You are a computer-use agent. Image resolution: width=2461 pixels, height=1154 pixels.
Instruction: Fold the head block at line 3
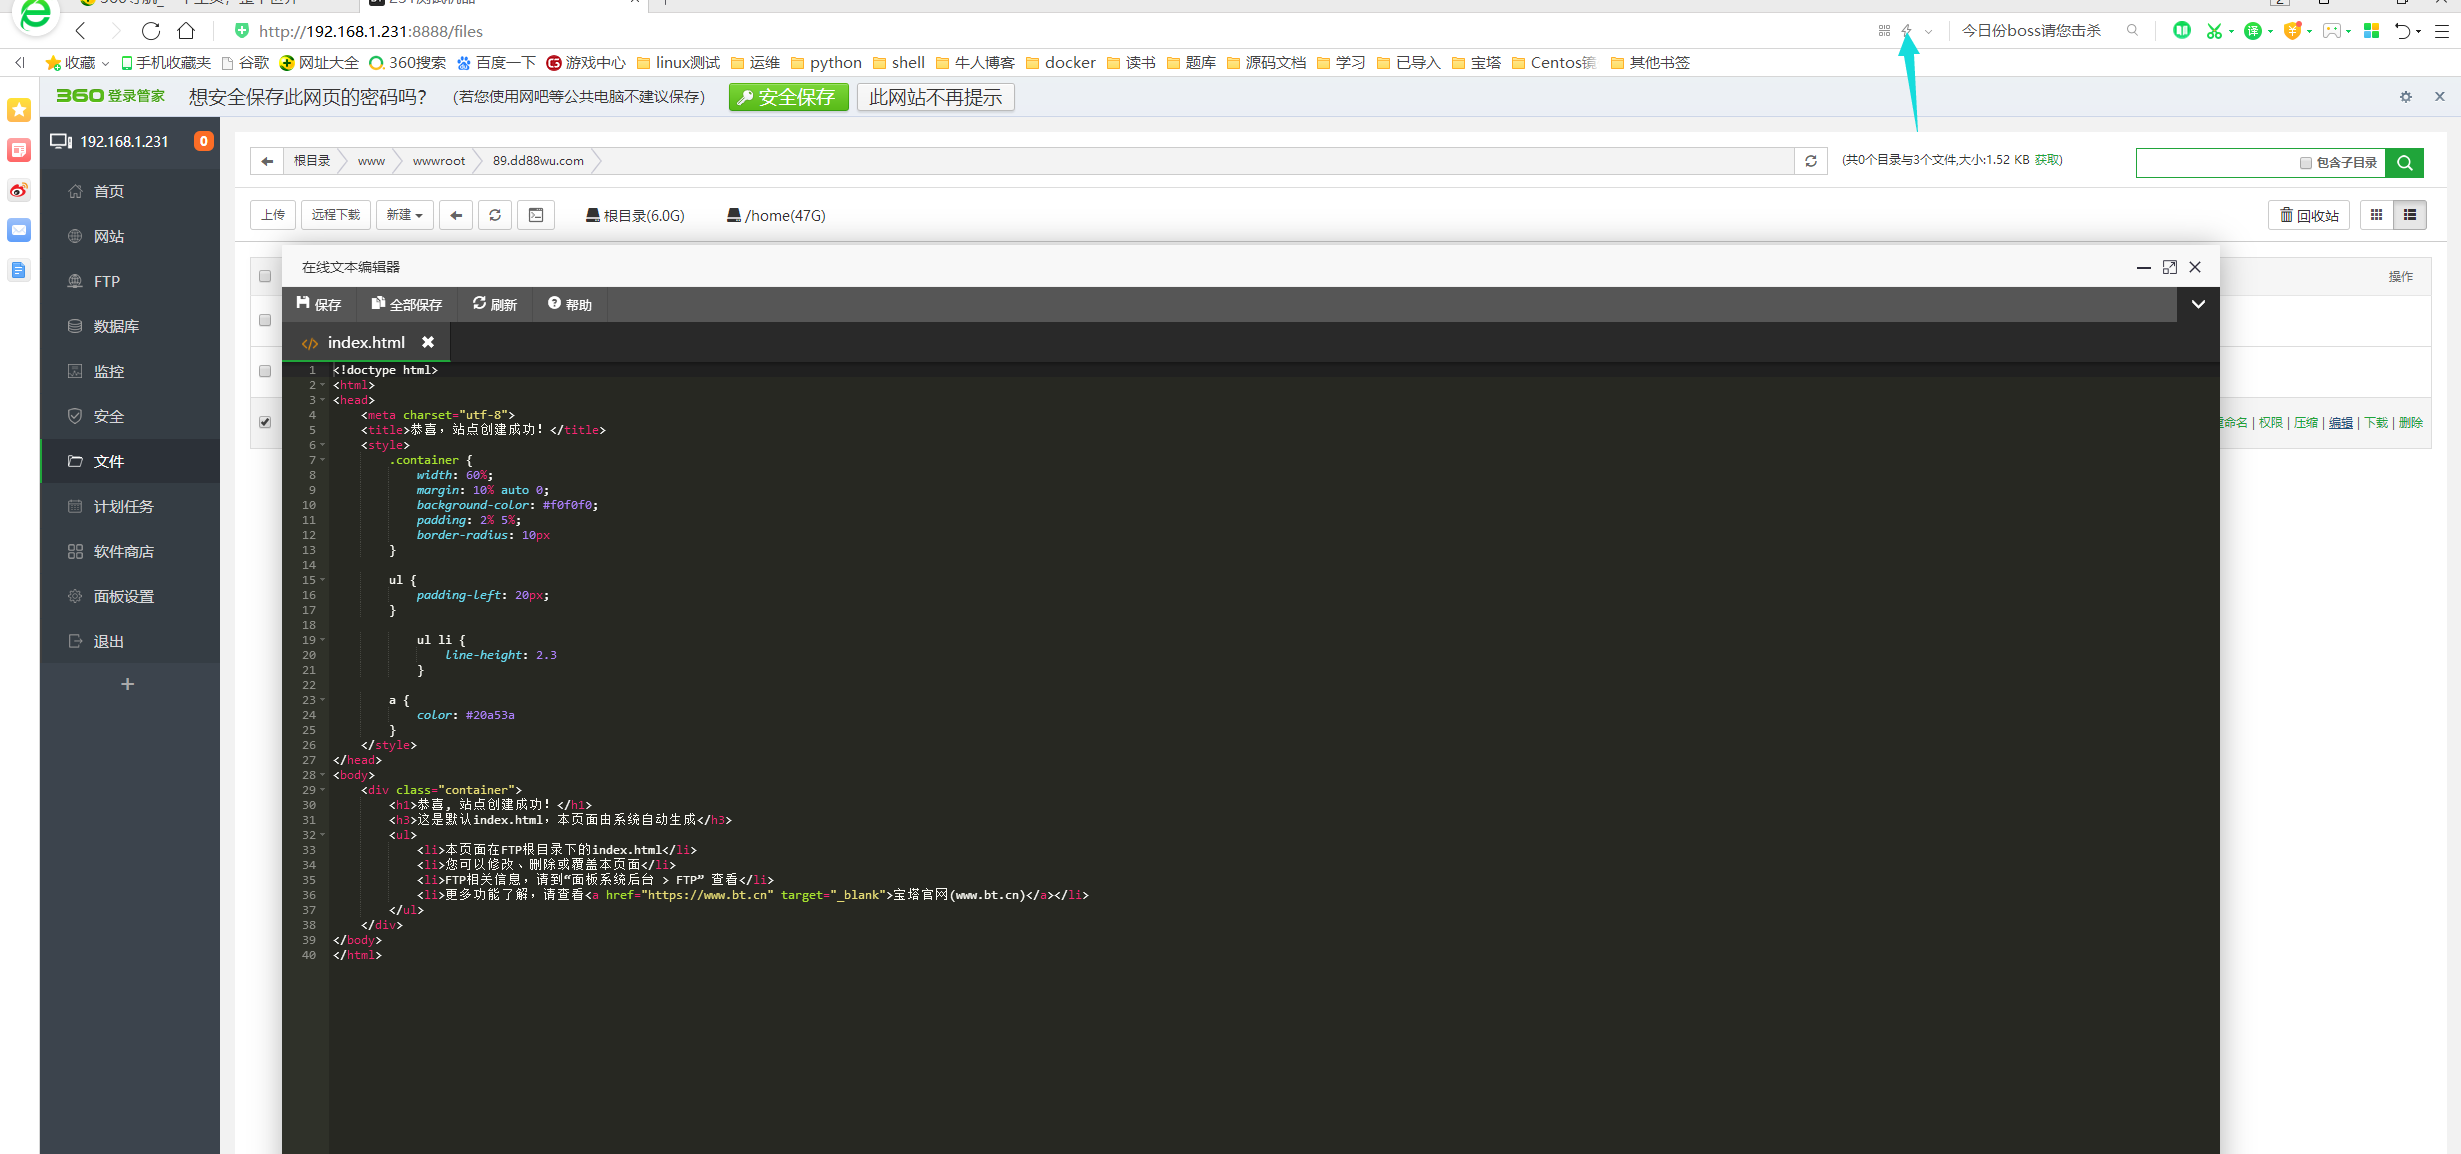pos(323,400)
